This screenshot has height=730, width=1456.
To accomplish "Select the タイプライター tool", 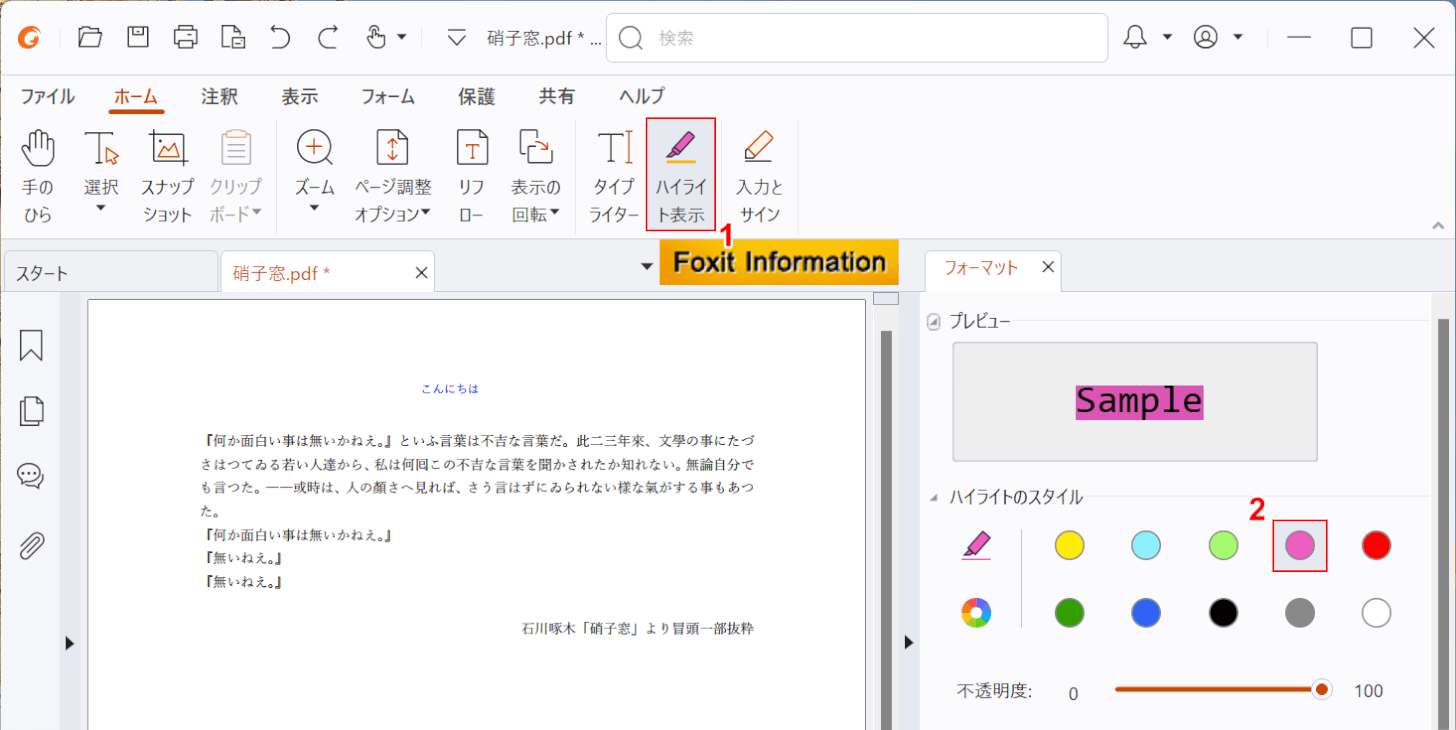I will tap(614, 176).
